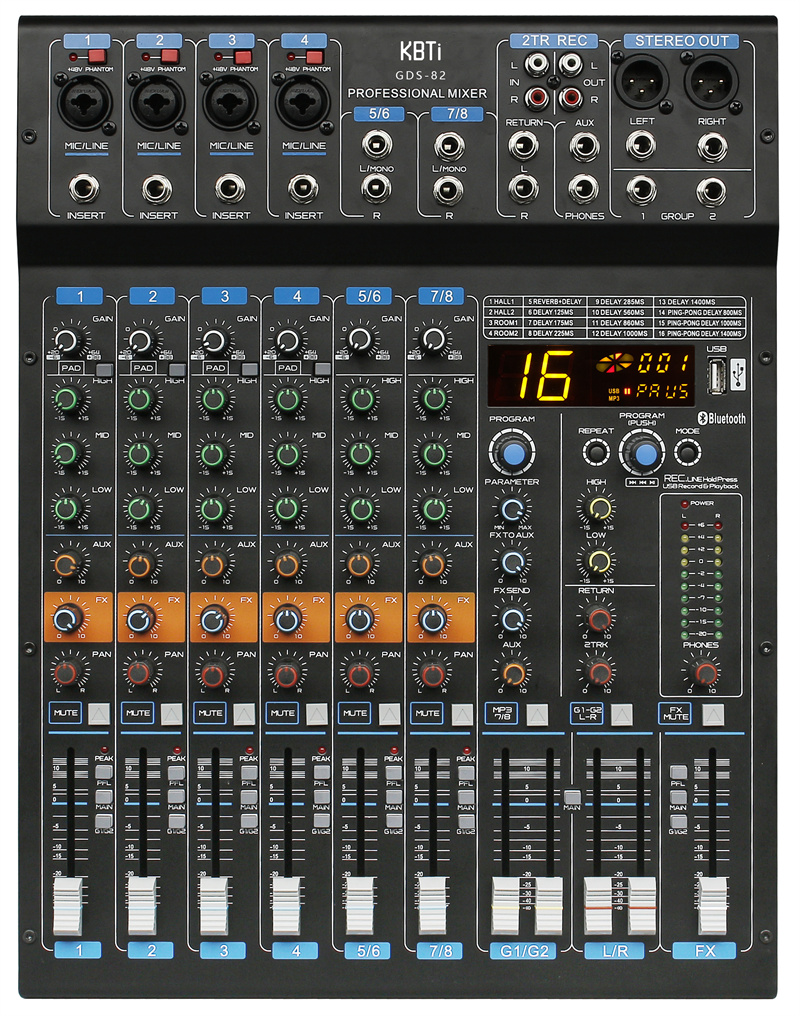Mute channel 5/6 with its MUTE button

(389, 713)
